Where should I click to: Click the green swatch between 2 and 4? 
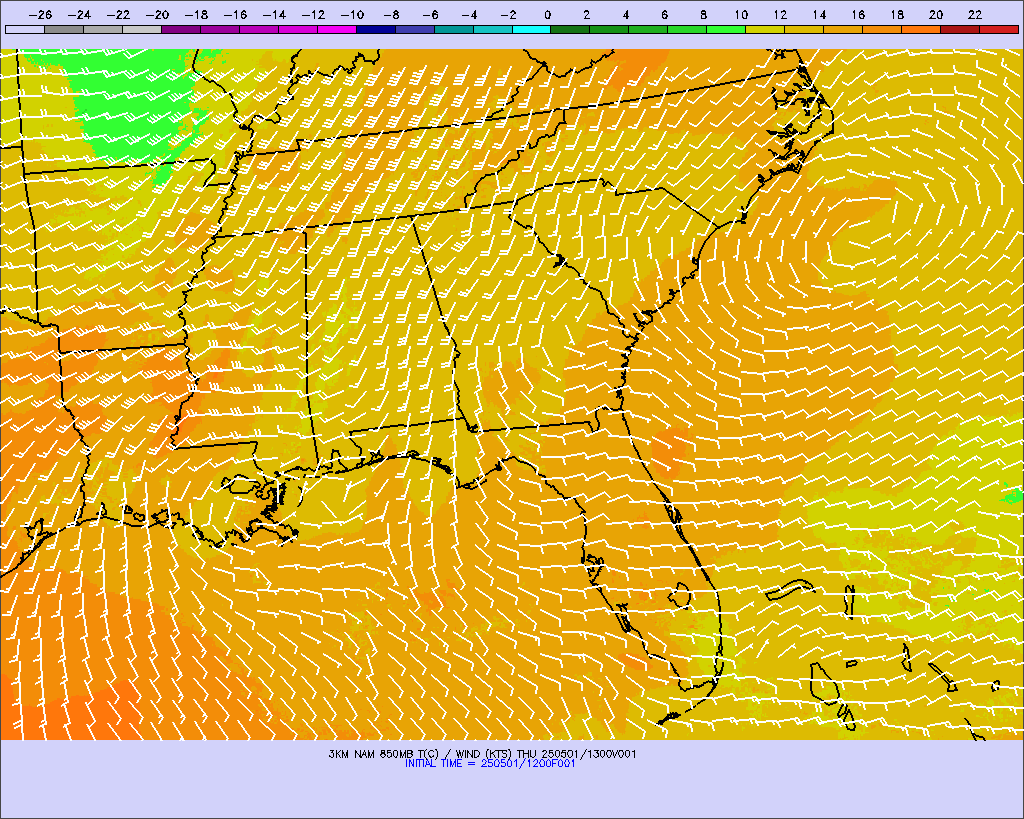(609, 29)
